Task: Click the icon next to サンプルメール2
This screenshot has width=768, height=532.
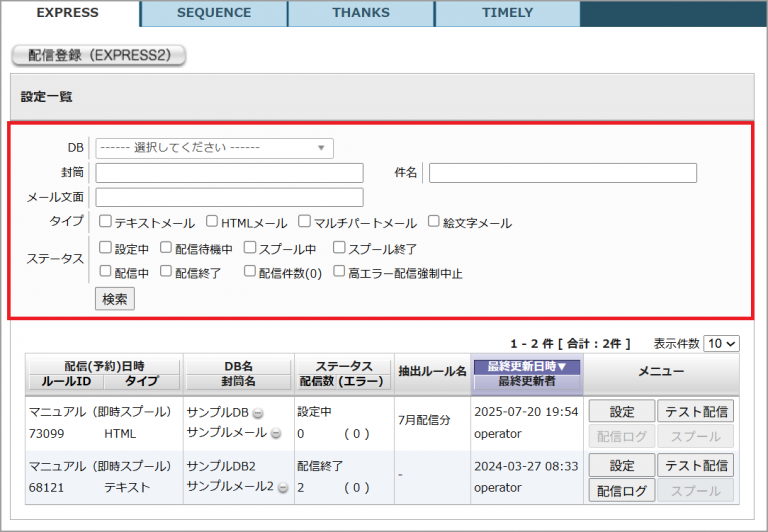Action: click(x=283, y=487)
